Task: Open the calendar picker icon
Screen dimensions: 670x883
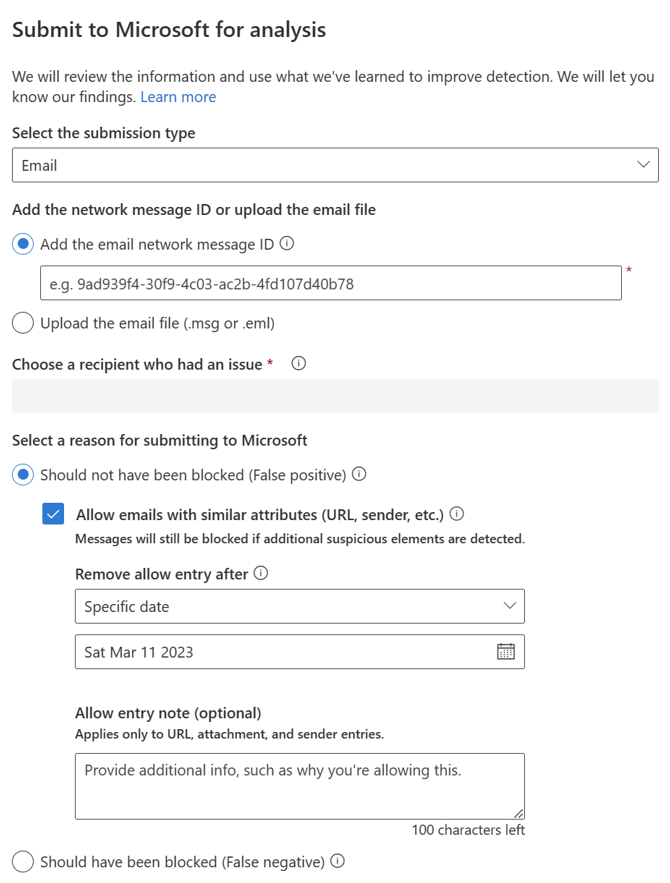Action: (506, 652)
